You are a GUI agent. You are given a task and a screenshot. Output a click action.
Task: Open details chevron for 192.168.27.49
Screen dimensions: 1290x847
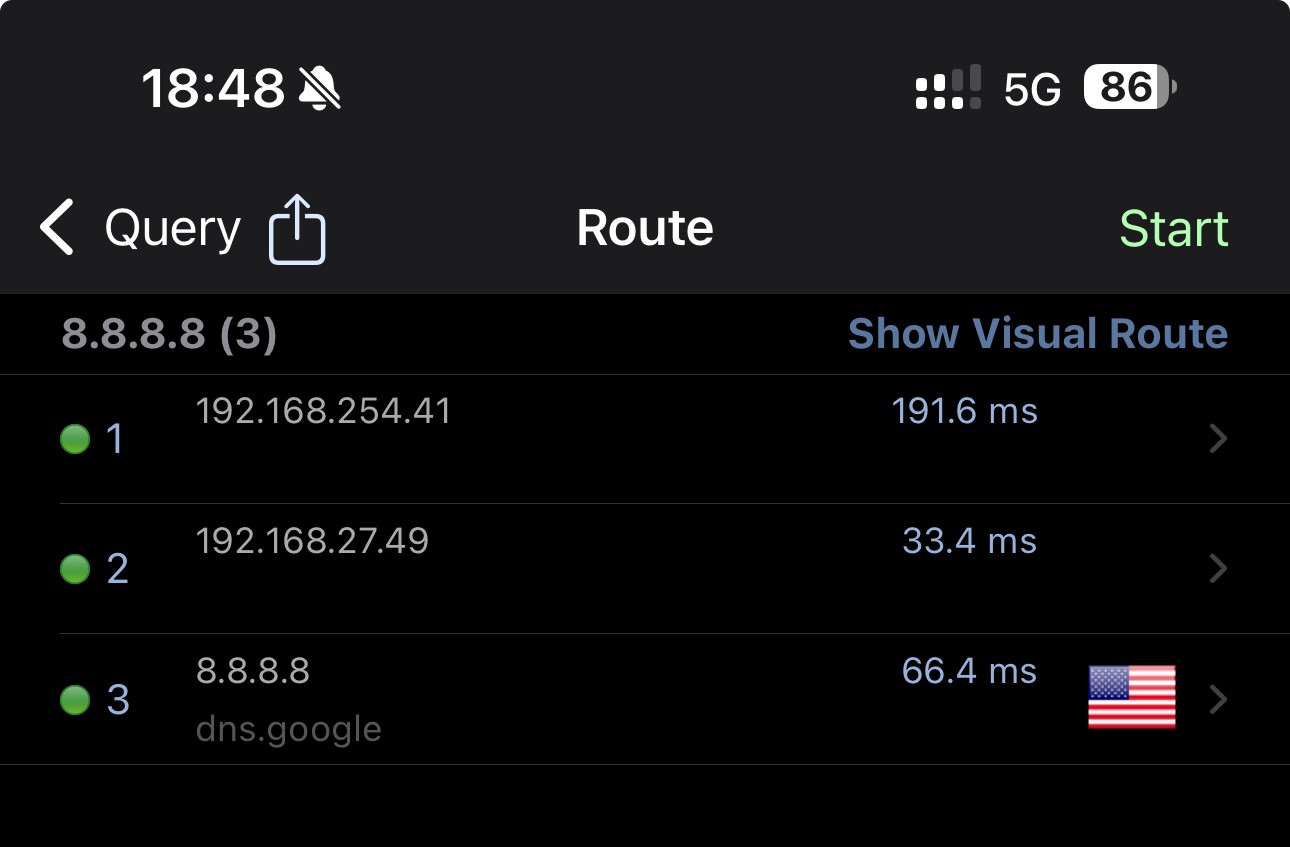(x=1217, y=569)
